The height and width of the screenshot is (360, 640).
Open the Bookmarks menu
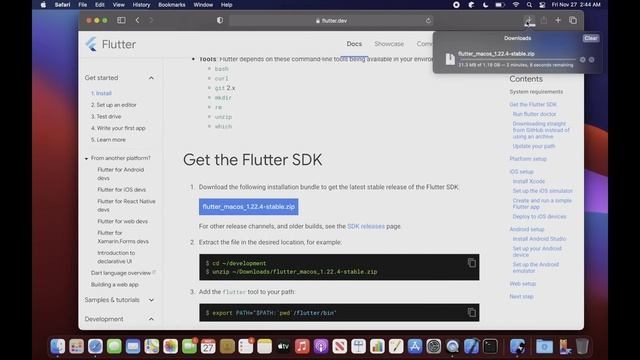click(x=172, y=5)
